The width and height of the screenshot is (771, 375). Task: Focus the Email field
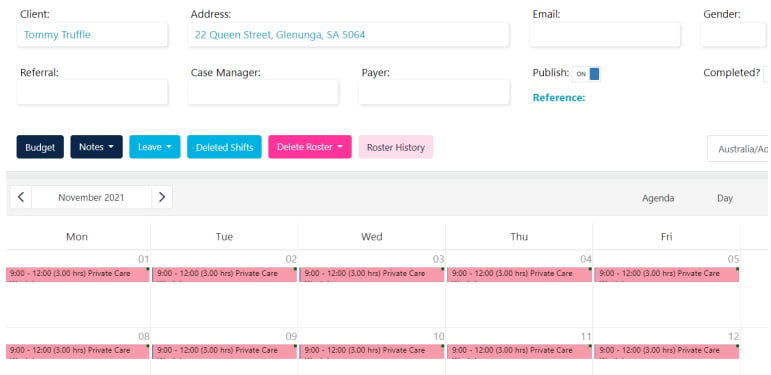pos(605,35)
